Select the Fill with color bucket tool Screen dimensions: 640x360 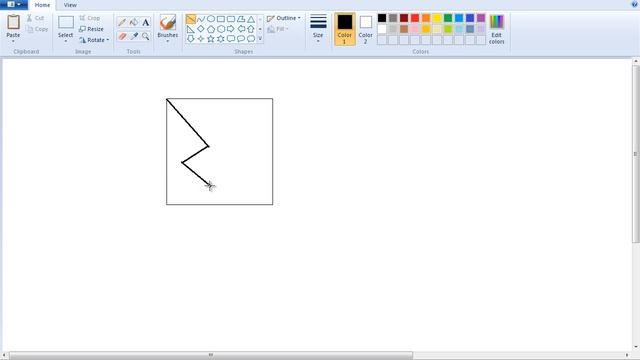tap(134, 22)
